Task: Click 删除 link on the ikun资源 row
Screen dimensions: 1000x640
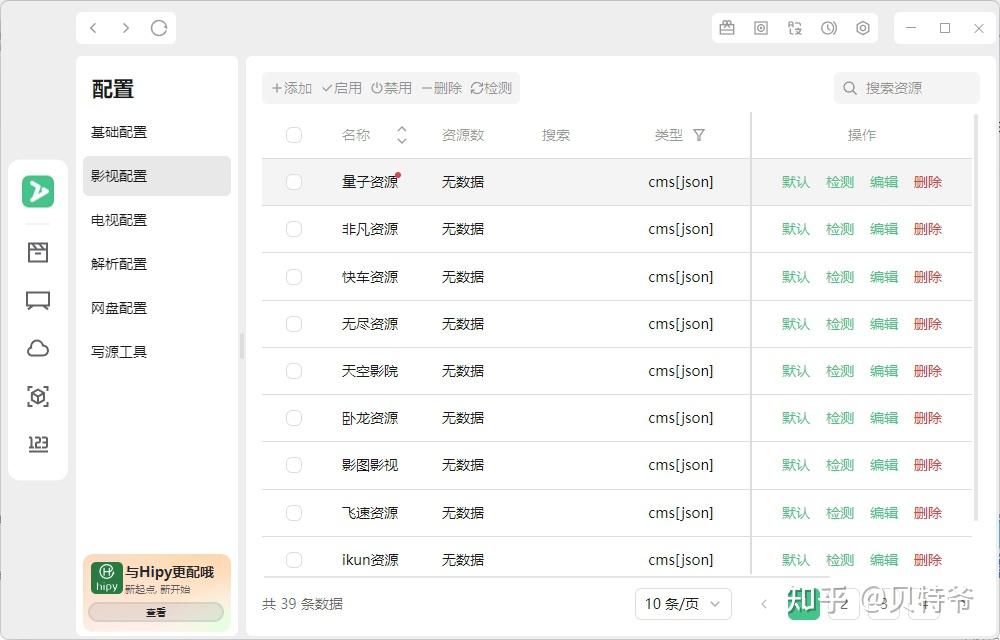Action: coord(928,560)
